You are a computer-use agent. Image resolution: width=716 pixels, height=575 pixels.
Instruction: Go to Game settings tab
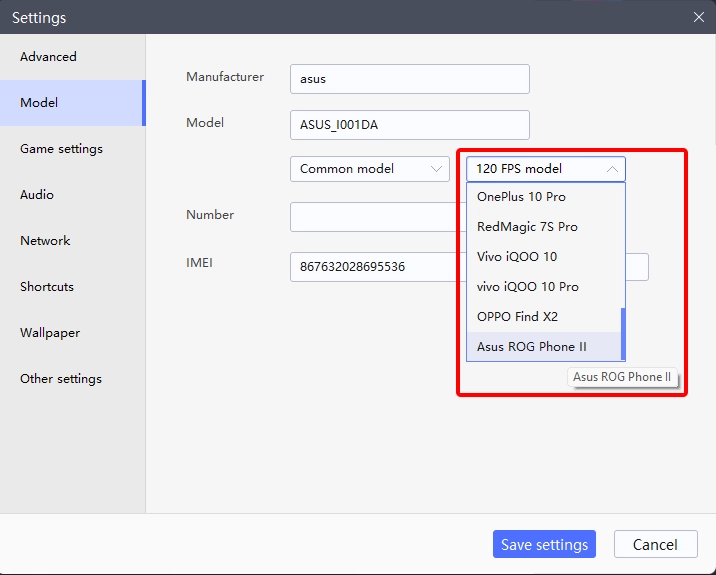73,149
